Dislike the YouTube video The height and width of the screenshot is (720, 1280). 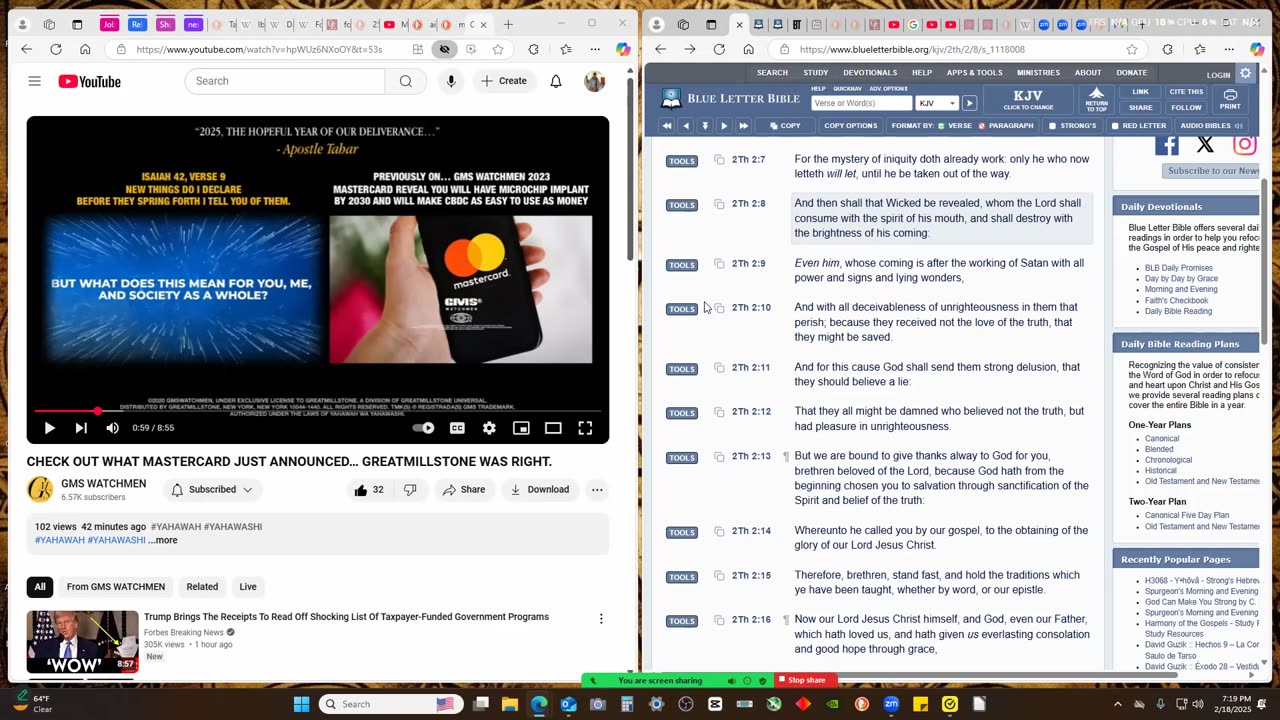(410, 490)
